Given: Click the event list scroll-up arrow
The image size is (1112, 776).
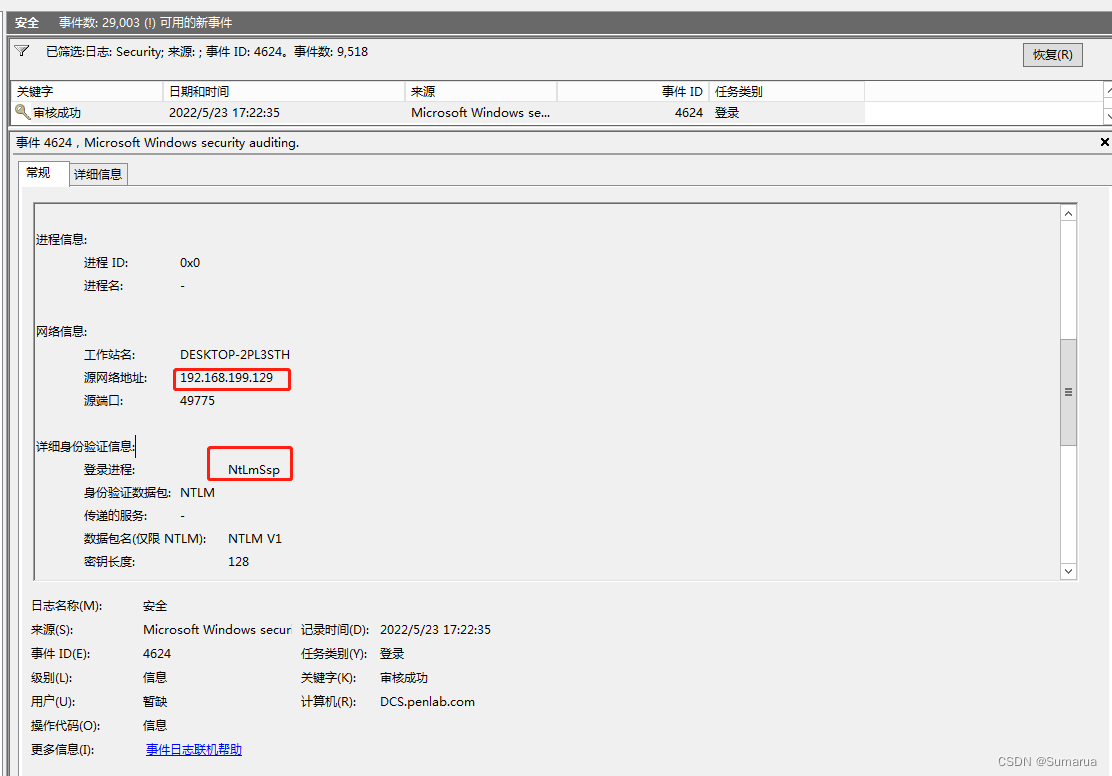Looking at the screenshot, I should click(1108, 92).
